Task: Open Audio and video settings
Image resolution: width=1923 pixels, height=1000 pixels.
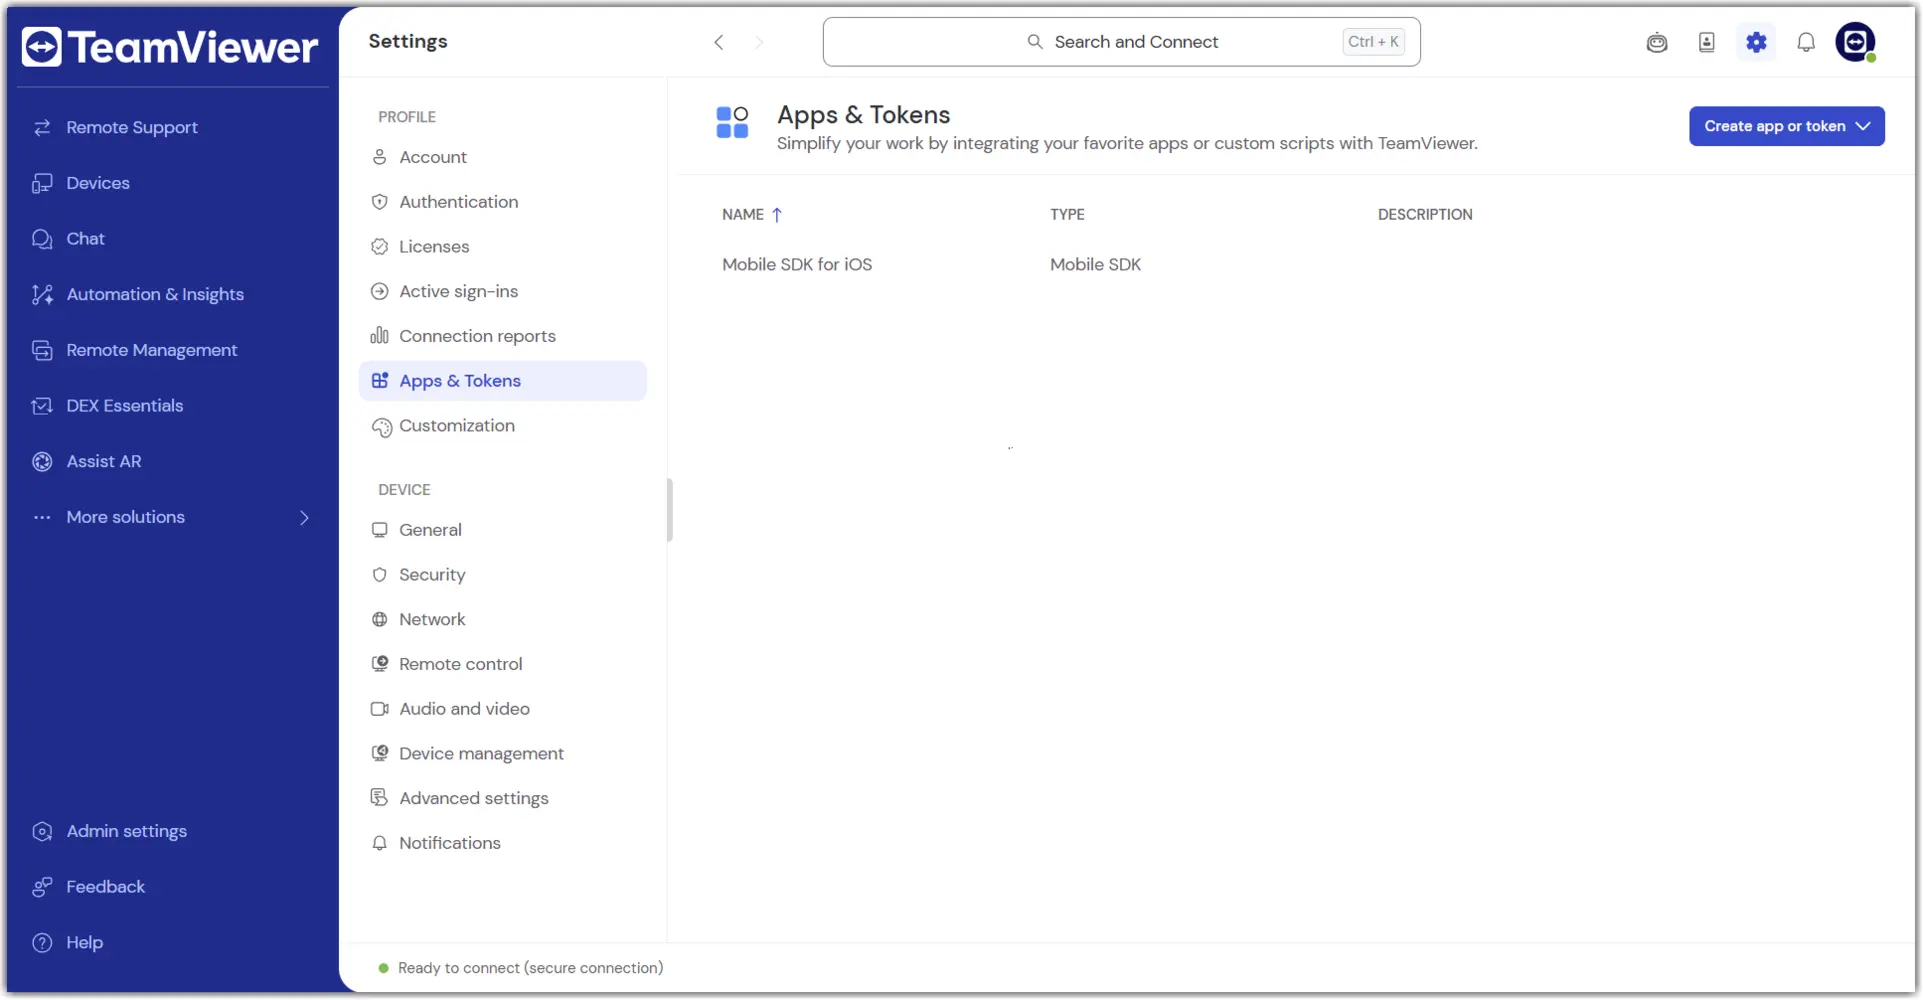Action: pyautogui.click(x=503, y=709)
